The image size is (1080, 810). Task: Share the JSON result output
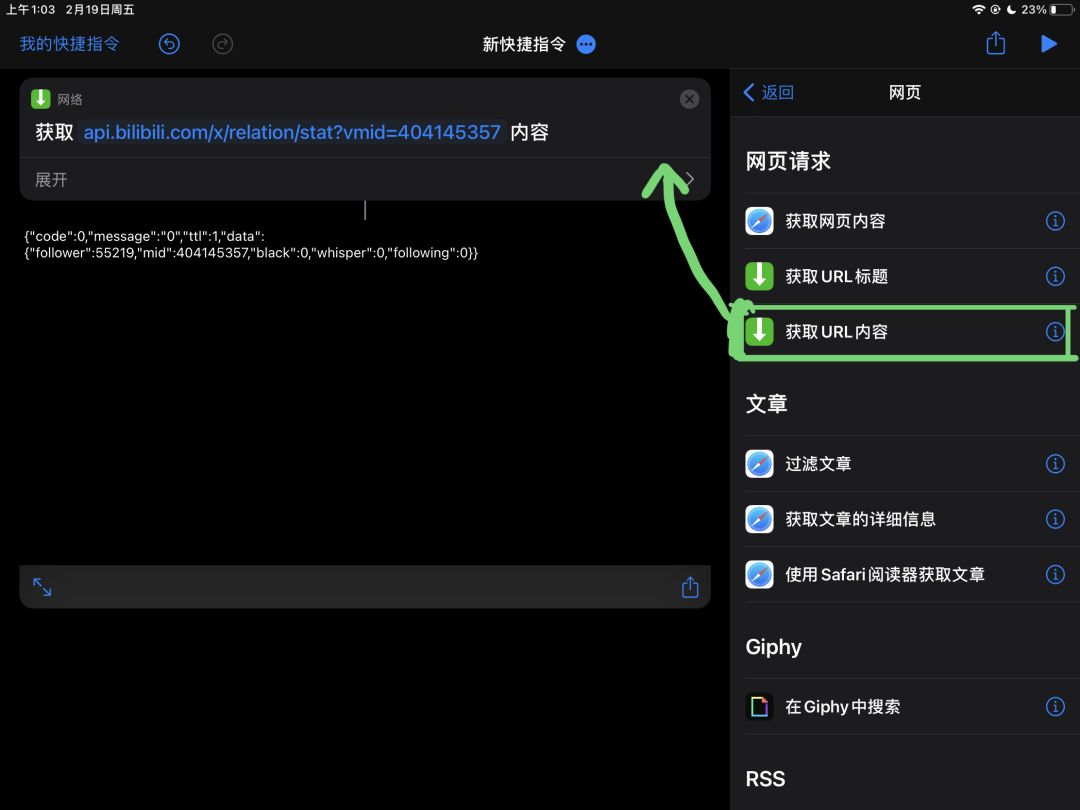[689, 587]
